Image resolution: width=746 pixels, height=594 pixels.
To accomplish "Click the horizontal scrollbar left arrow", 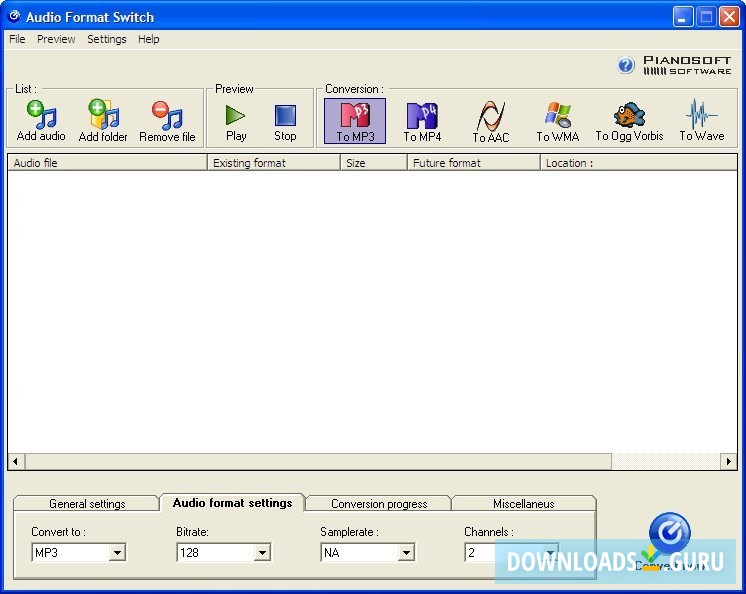I will (x=16, y=461).
